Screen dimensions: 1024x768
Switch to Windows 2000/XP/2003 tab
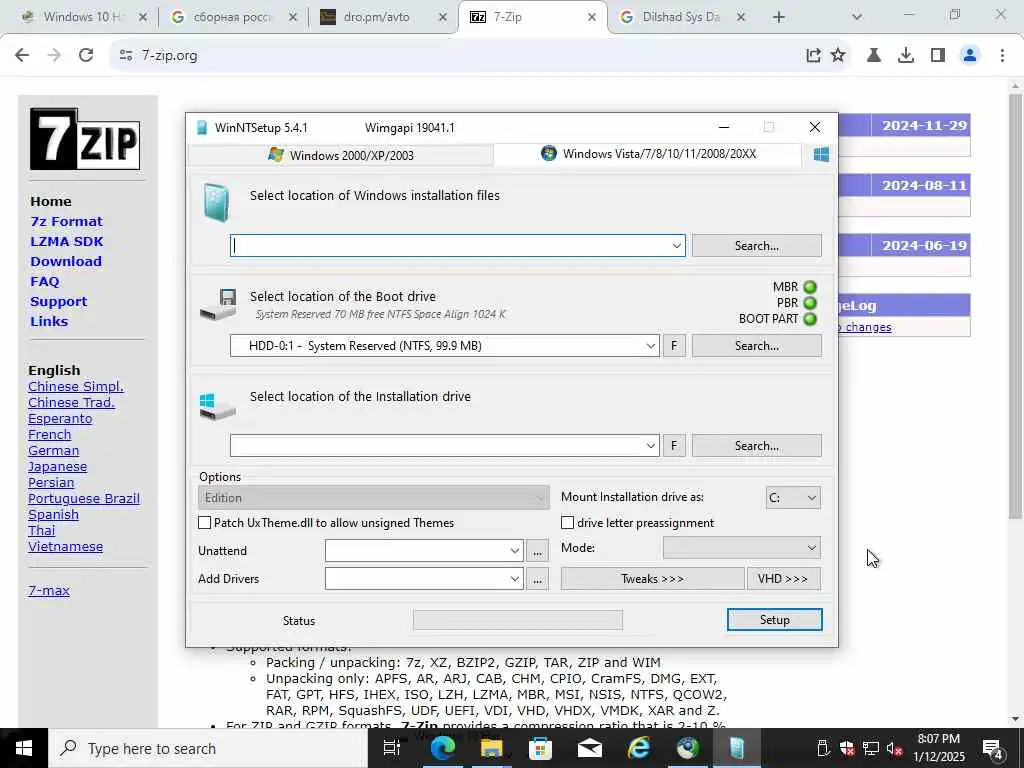tap(341, 155)
